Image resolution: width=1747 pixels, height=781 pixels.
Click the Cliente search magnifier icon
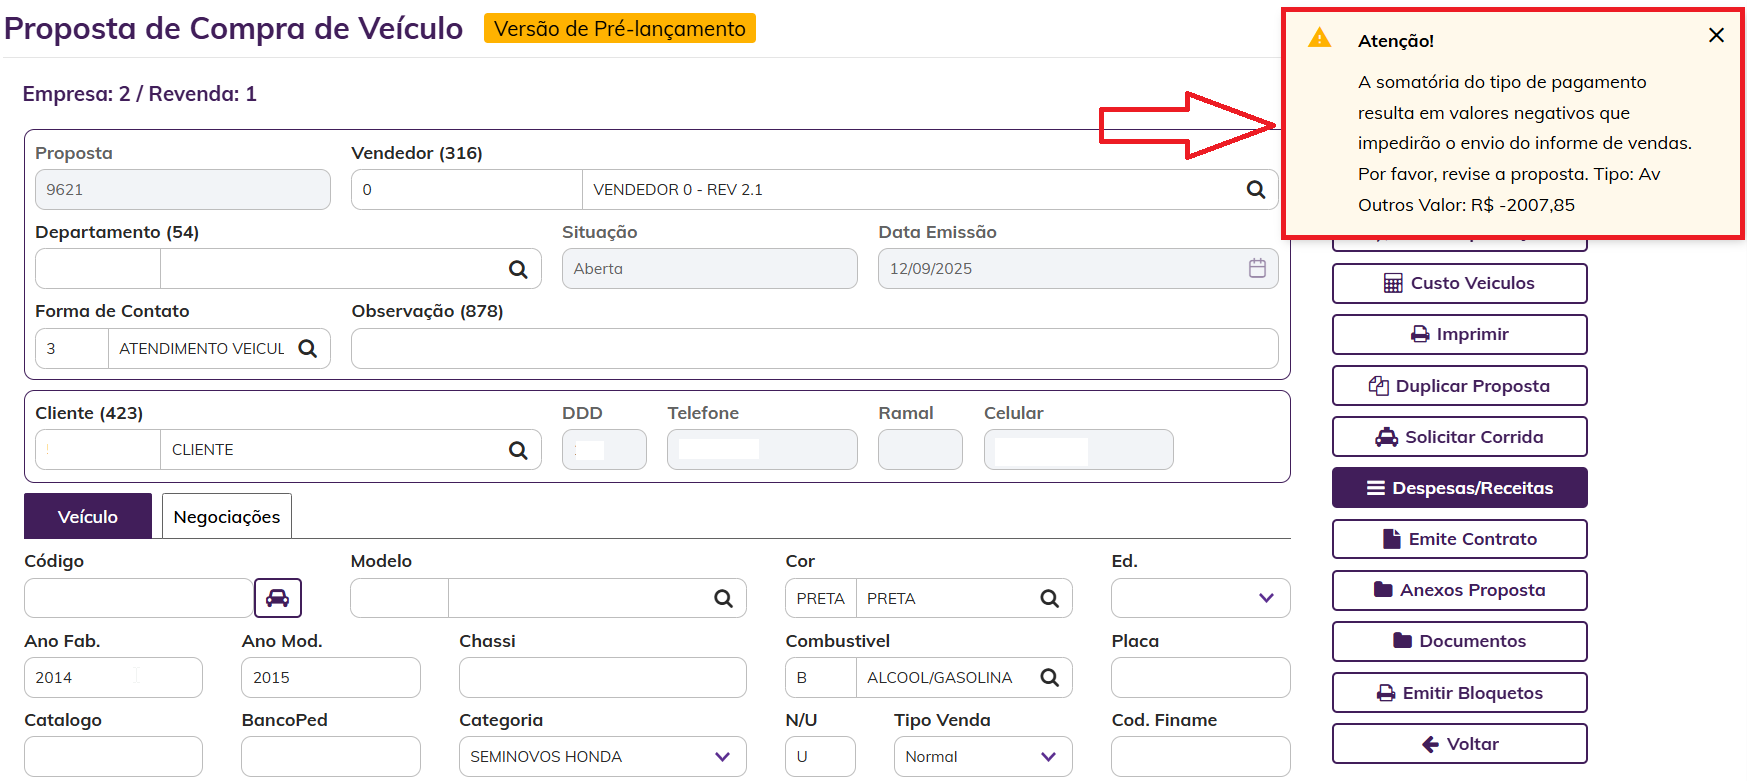(518, 450)
